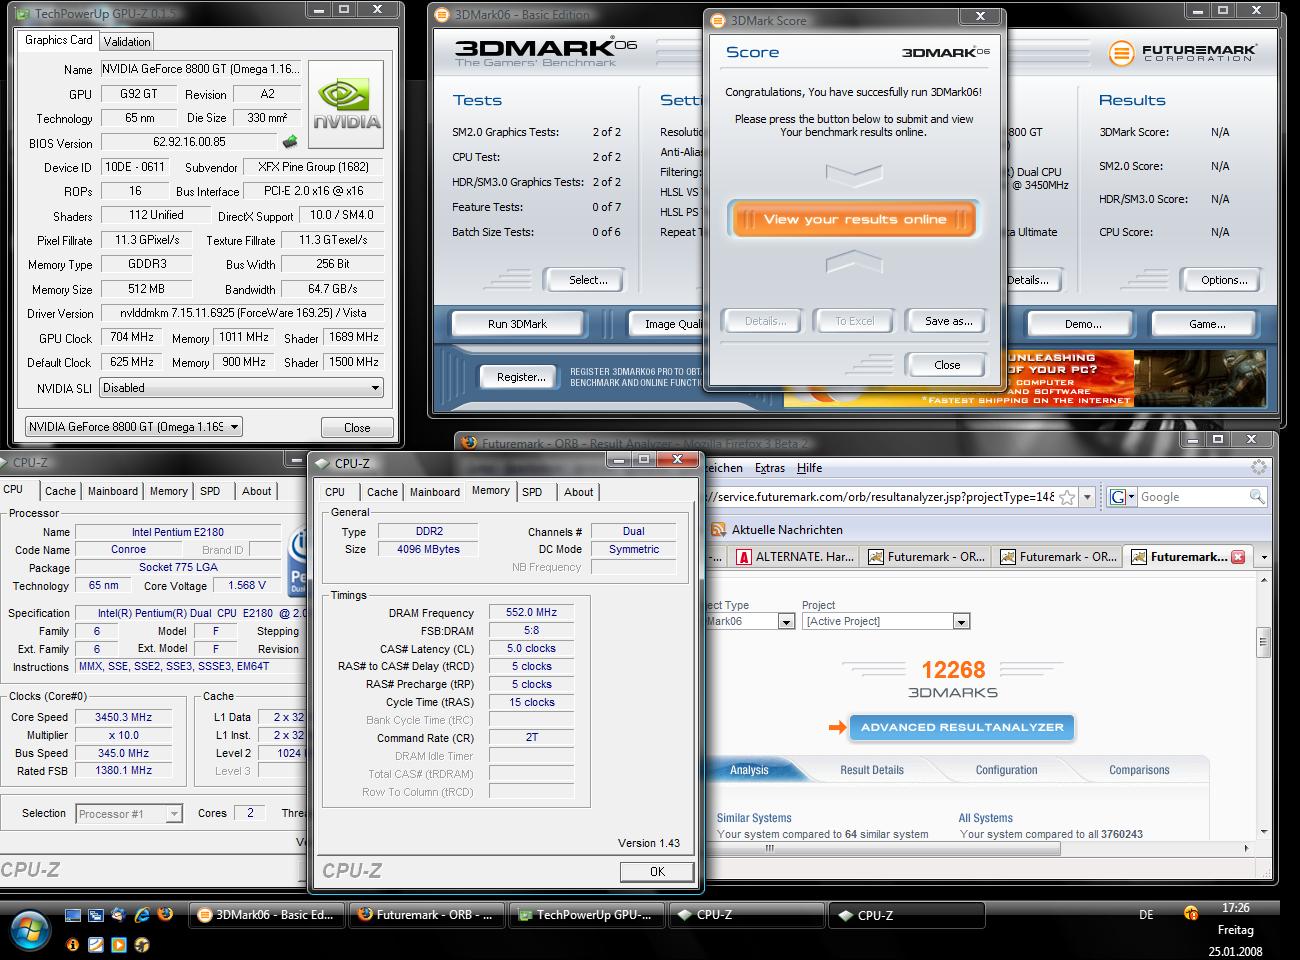Open the Comparisons tab on the ORB page
This screenshot has height=960, width=1300.
(x=1139, y=770)
